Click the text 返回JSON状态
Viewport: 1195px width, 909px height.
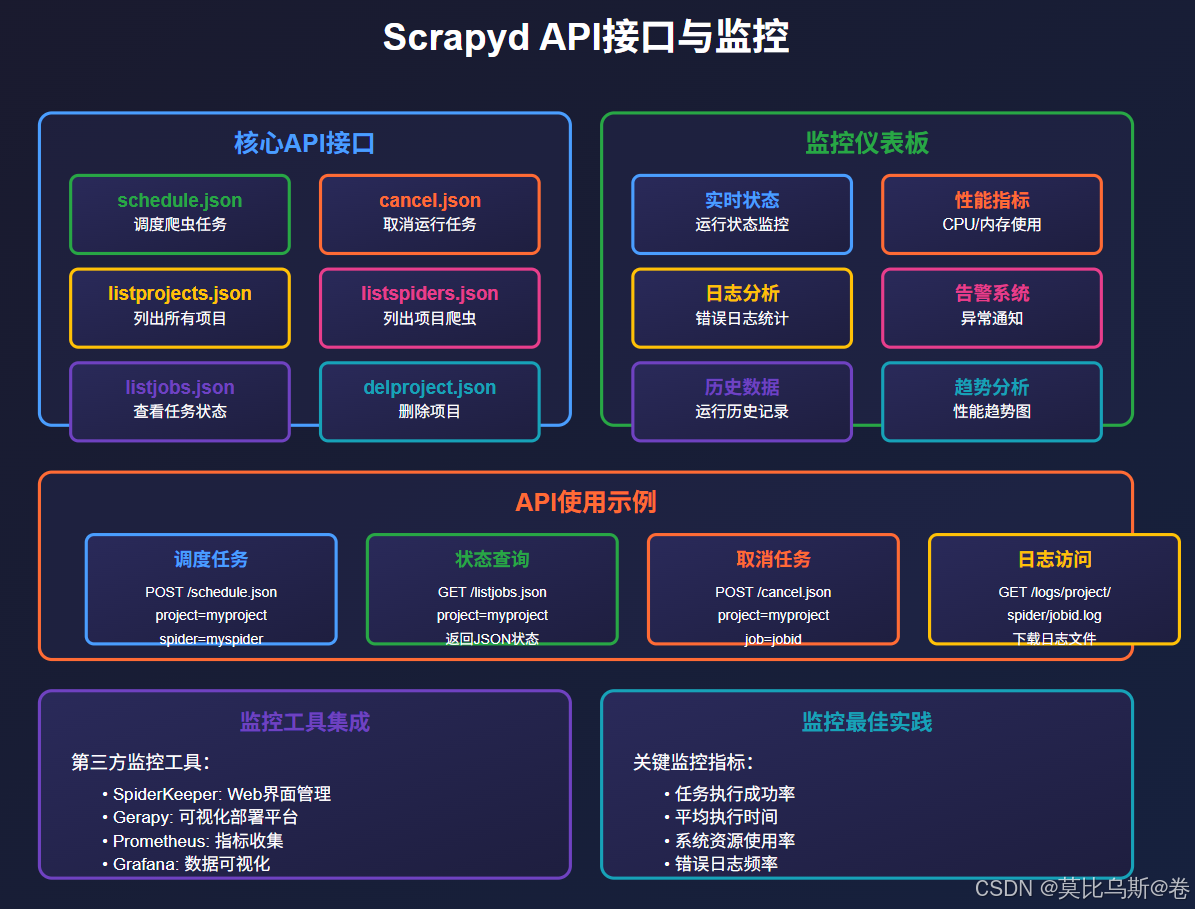492,639
